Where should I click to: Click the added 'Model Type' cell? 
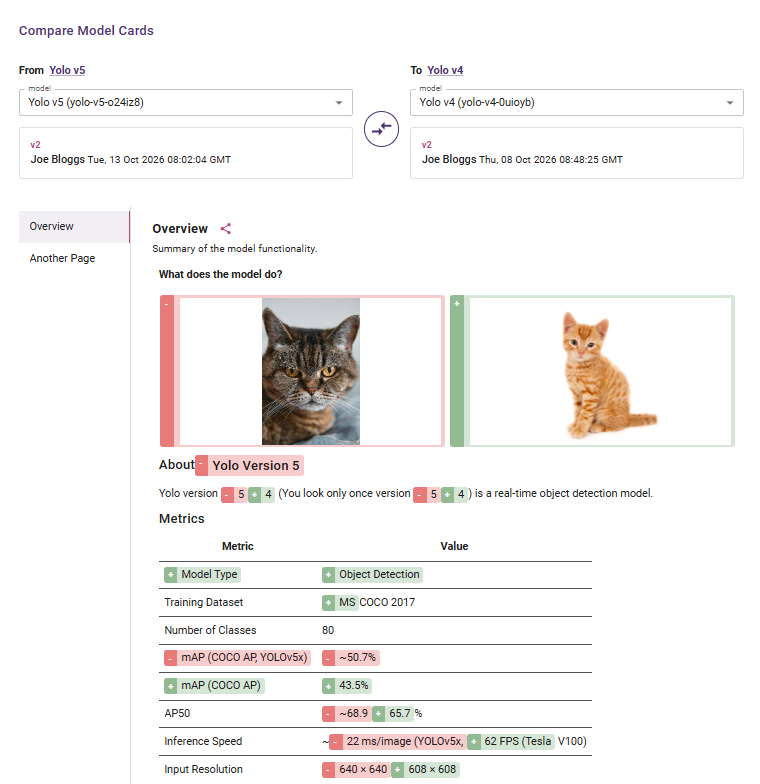click(x=202, y=574)
